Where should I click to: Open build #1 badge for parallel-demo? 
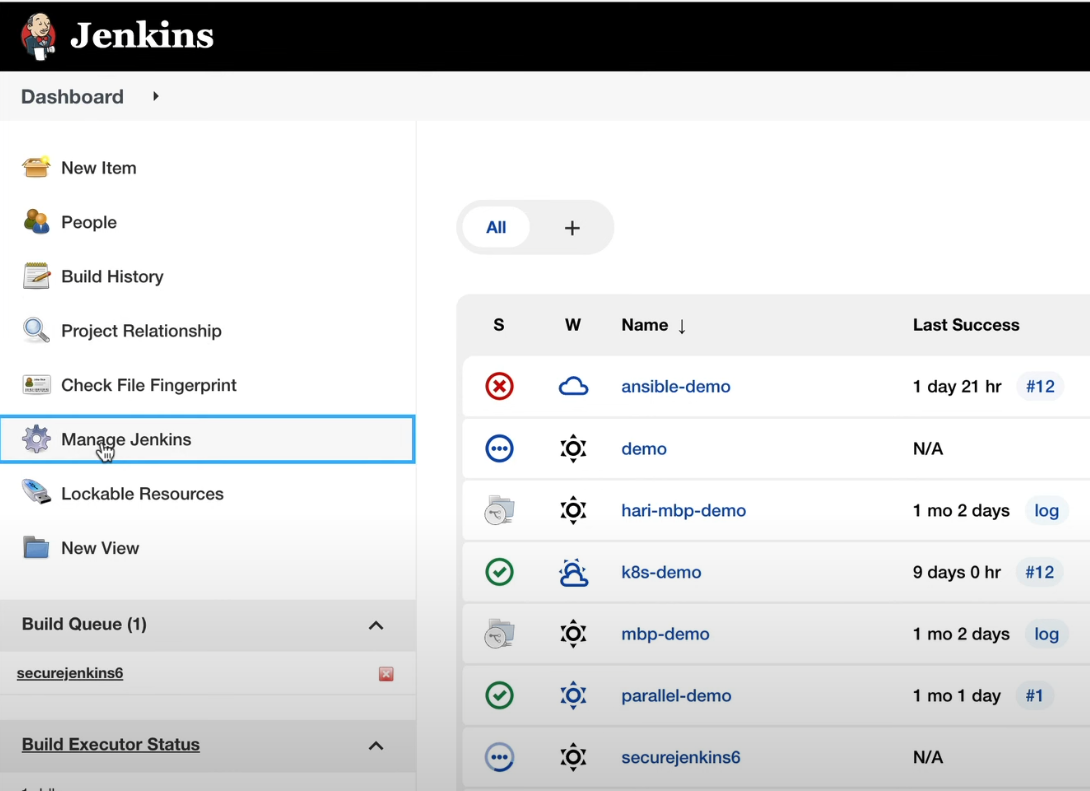[1034, 695]
